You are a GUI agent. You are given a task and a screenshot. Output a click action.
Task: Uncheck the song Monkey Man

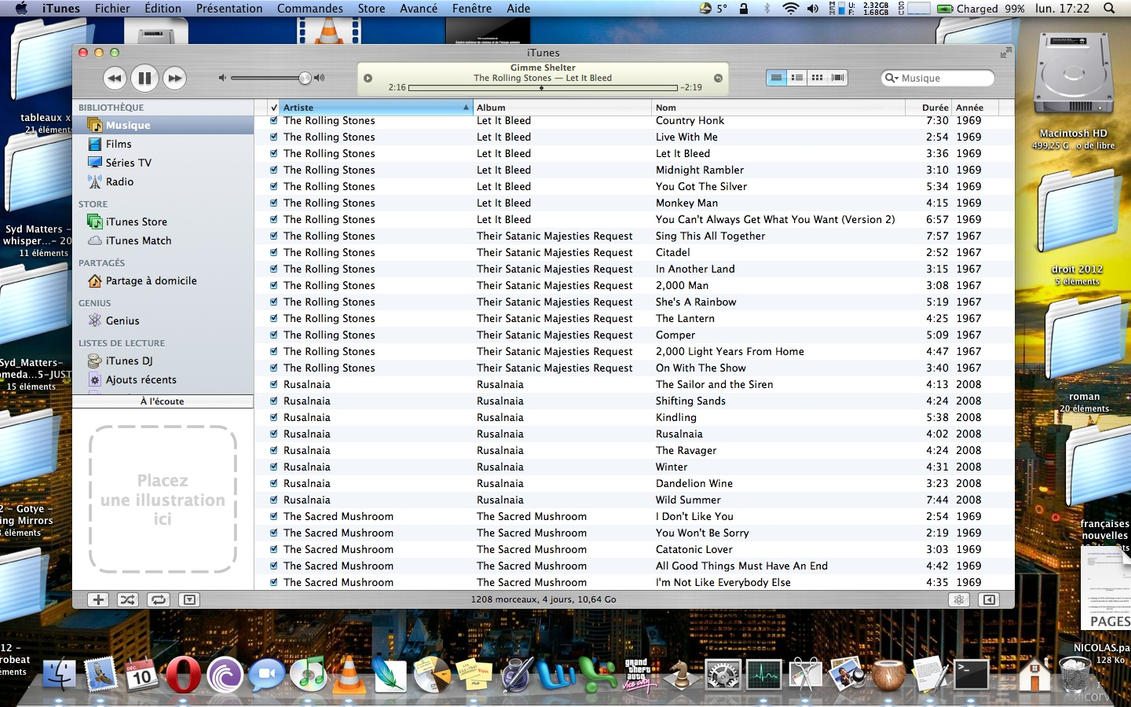click(x=273, y=203)
